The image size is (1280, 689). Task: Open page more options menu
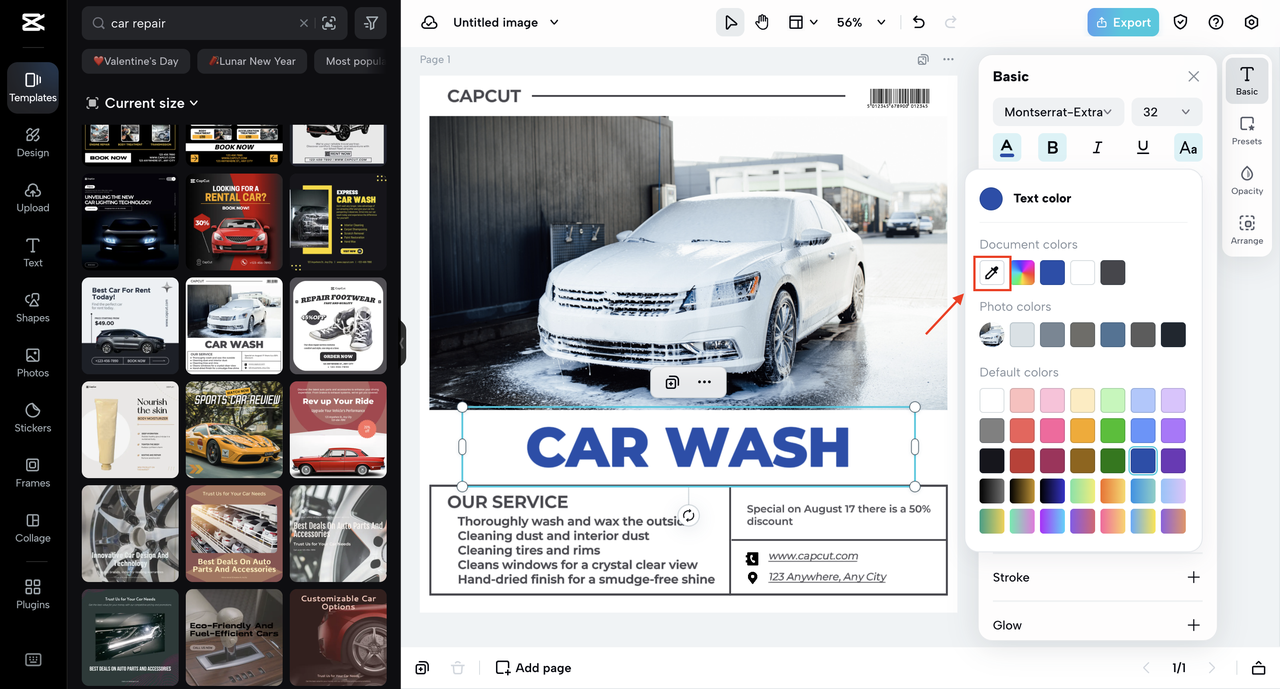(948, 60)
